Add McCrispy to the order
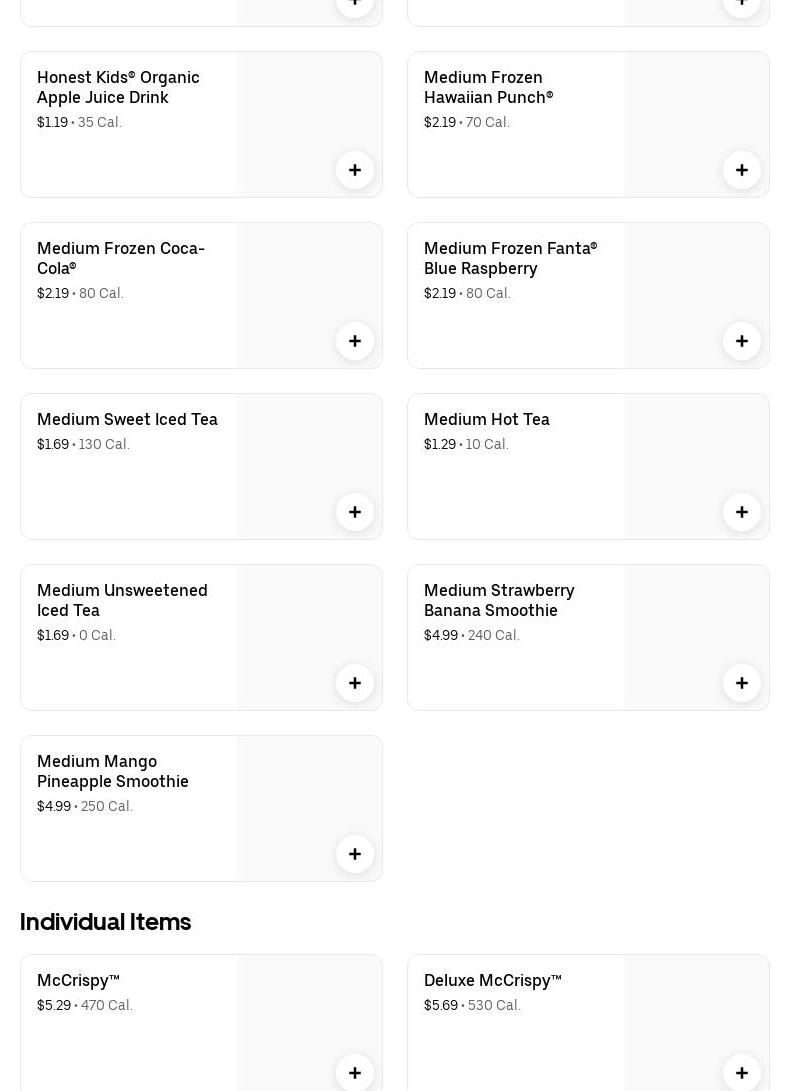The image size is (804, 1091). 355,1072
